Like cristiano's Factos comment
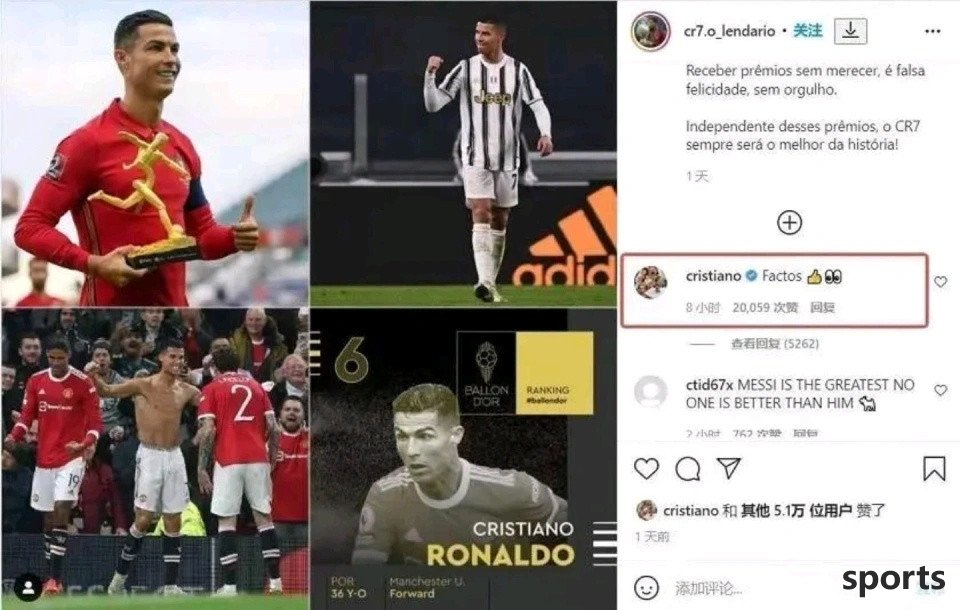960x610 pixels. coord(941,281)
